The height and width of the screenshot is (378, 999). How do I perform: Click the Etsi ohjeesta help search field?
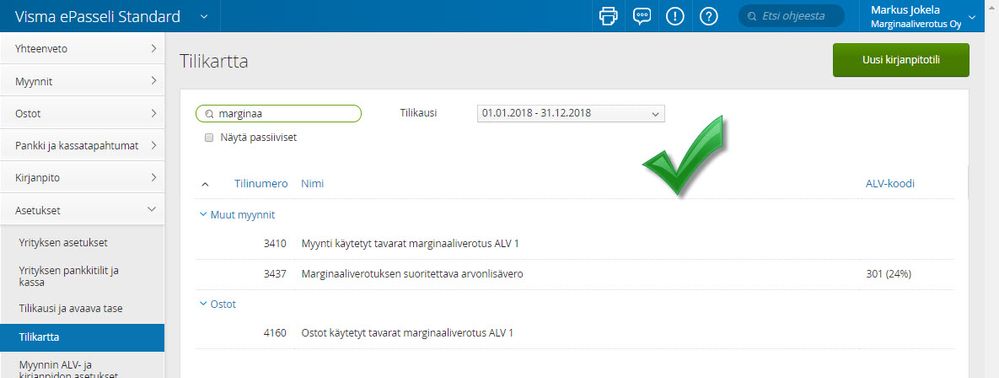791,16
